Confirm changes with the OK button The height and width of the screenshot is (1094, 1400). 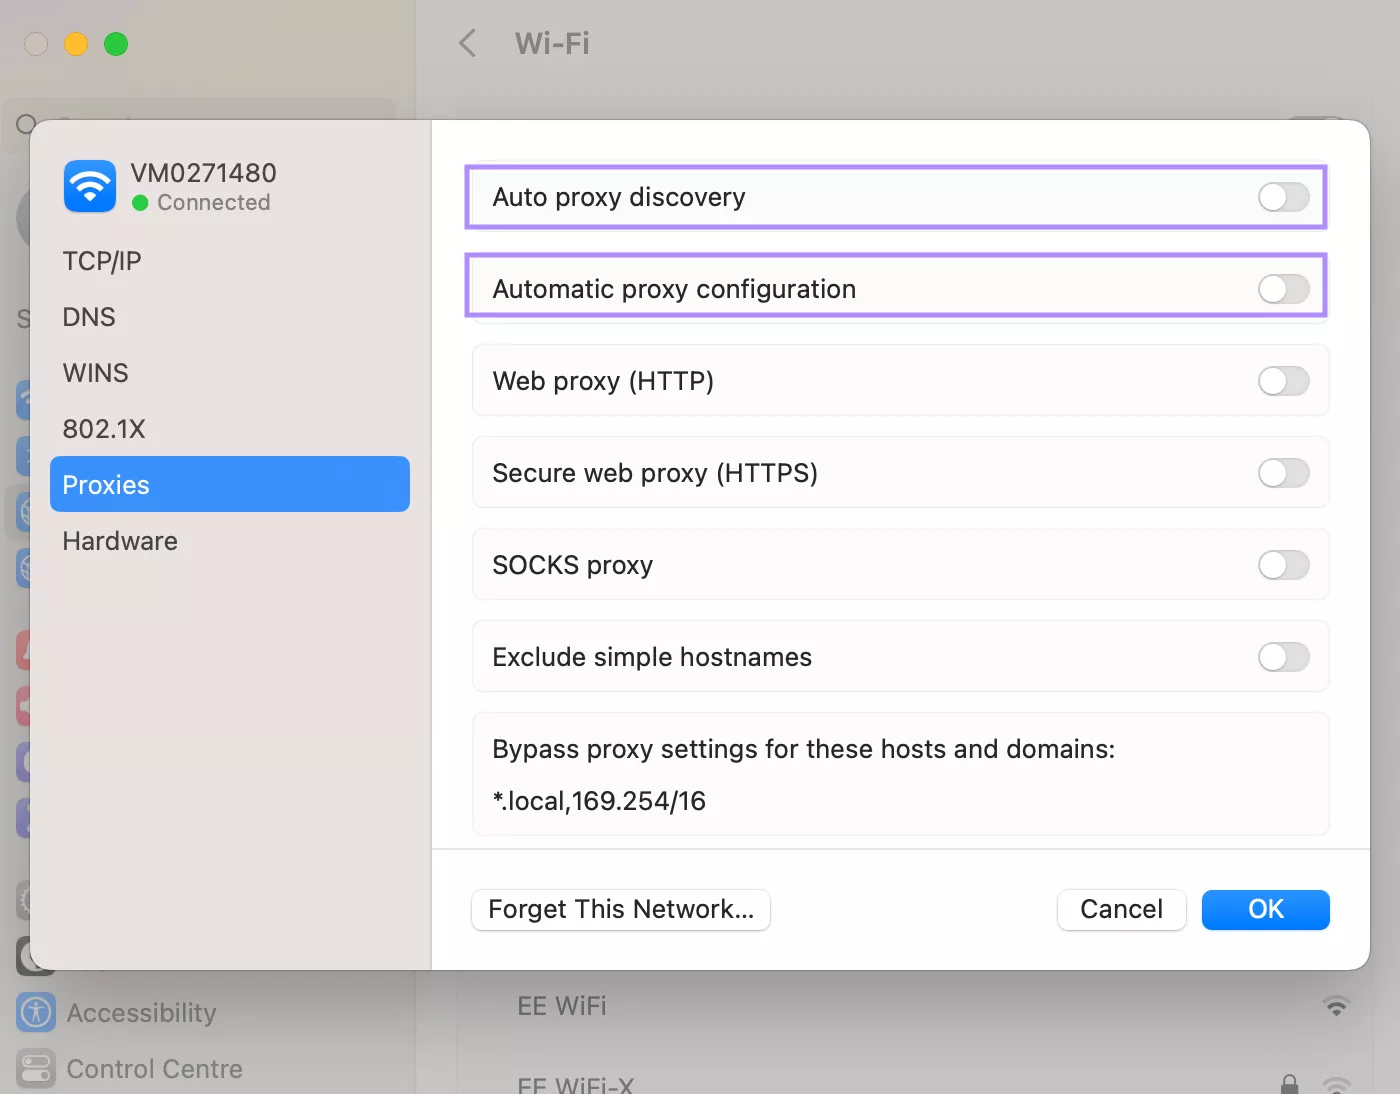[x=1265, y=909]
